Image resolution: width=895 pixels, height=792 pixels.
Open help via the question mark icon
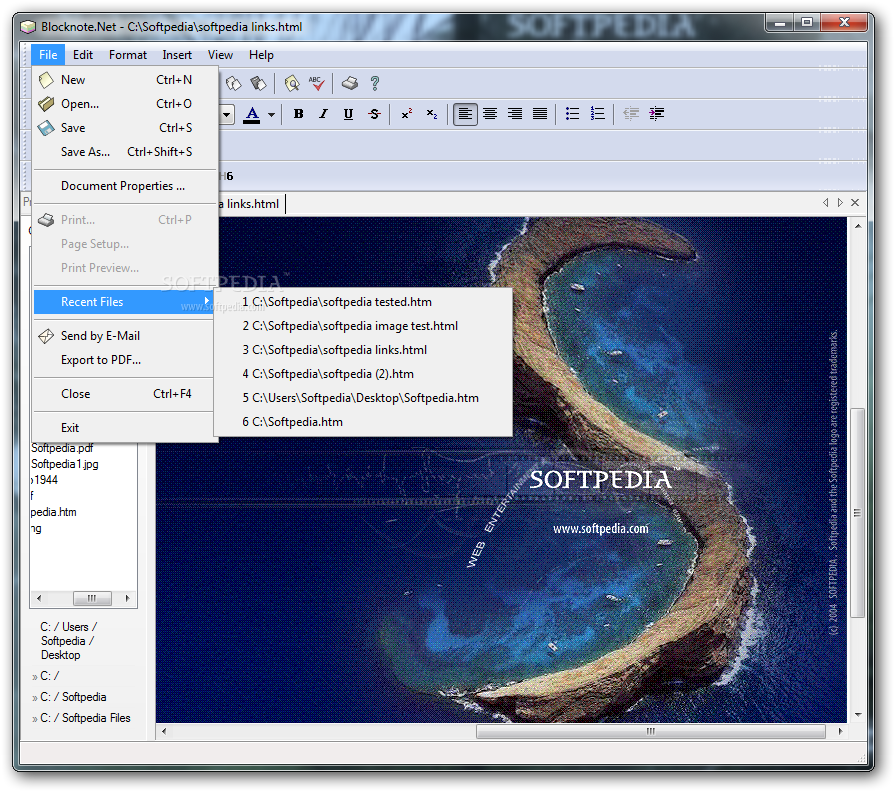(x=375, y=84)
